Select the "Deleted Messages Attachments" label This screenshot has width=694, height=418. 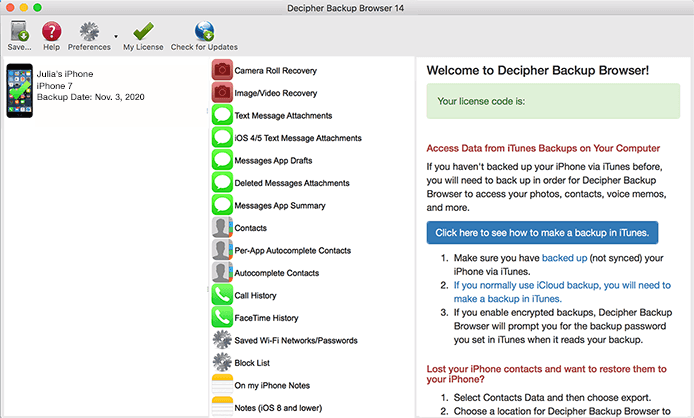(x=292, y=183)
